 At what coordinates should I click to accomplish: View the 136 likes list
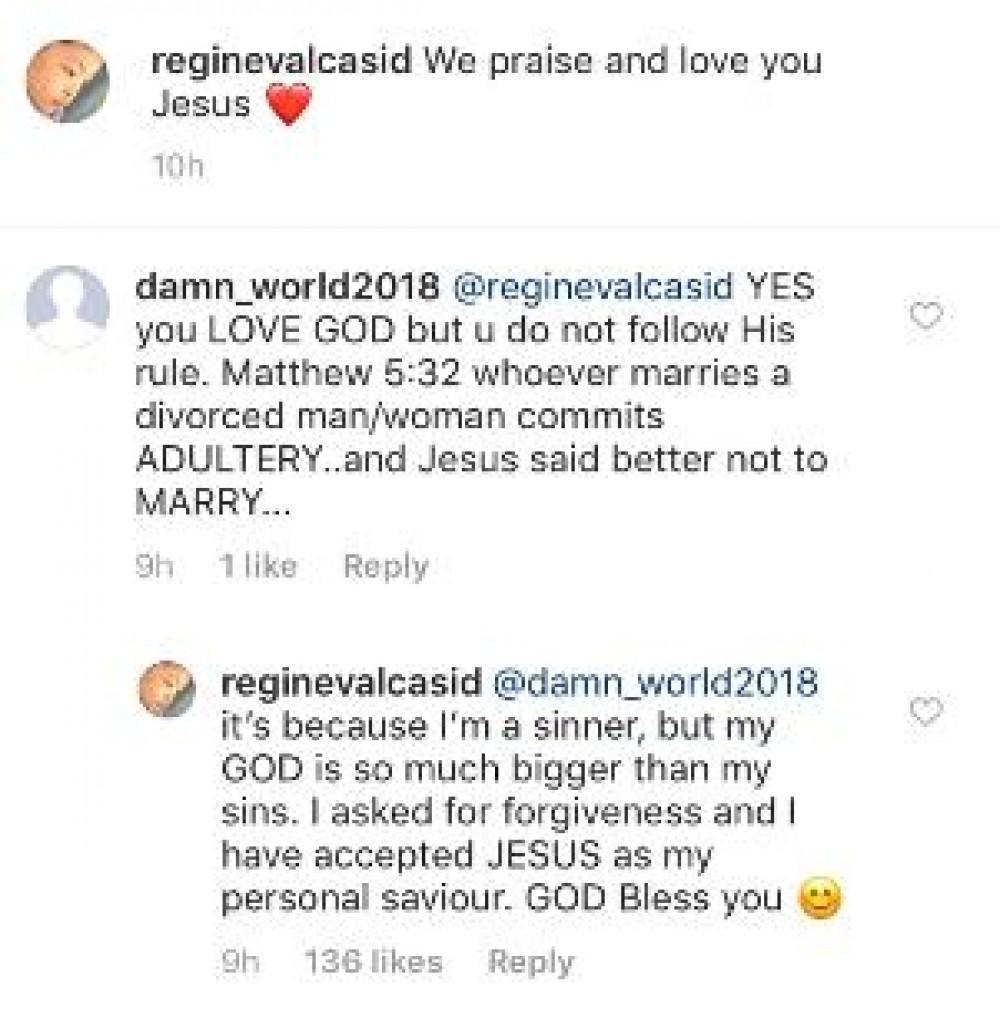[x=372, y=963]
